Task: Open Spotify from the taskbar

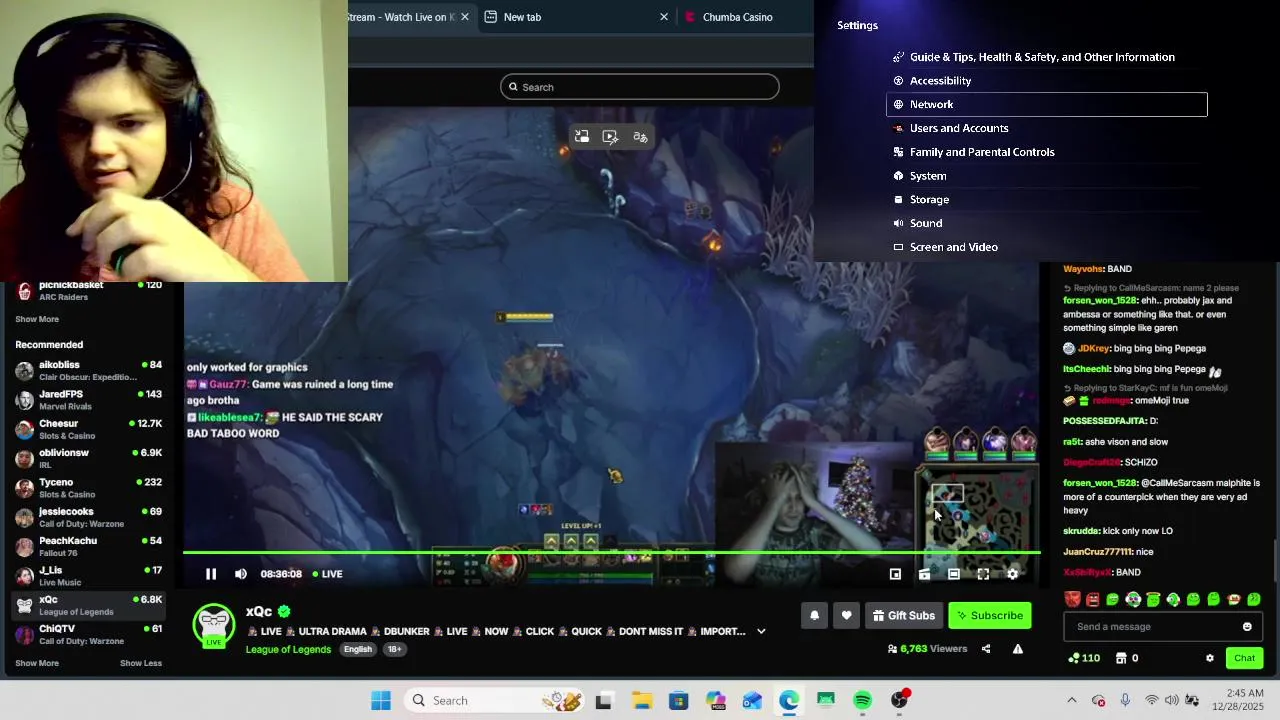Action: point(863,701)
